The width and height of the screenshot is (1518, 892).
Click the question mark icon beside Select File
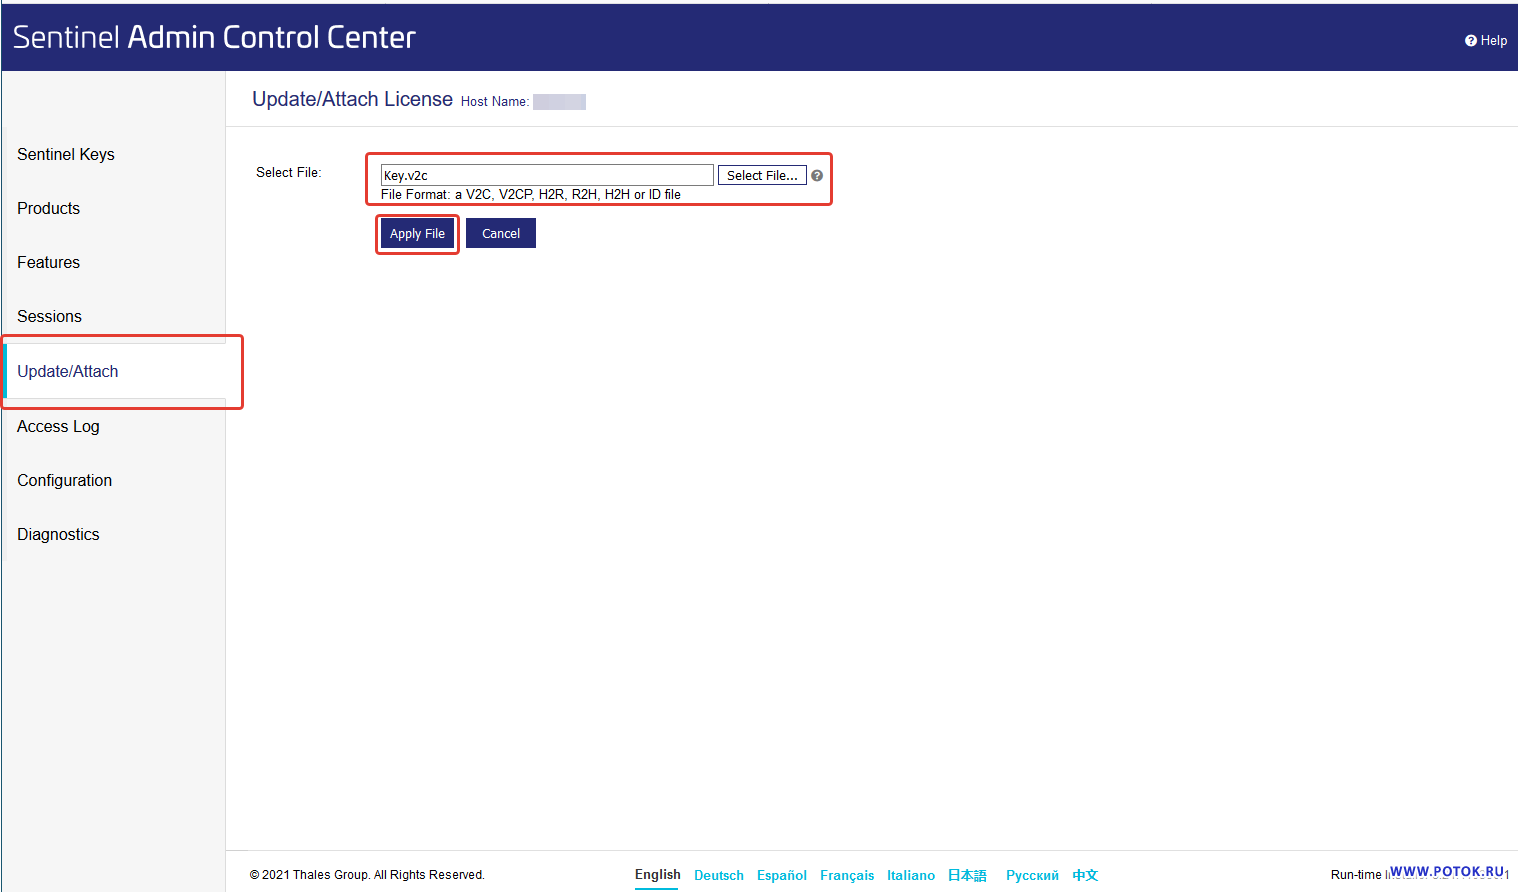(x=817, y=175)
